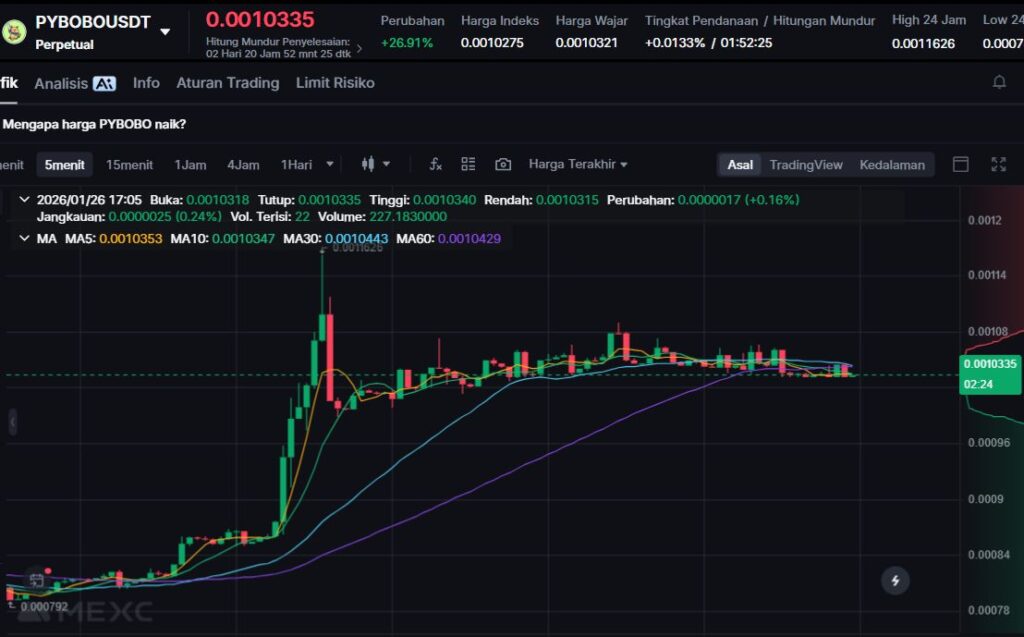Open the Aturan Trading tab

(x=227, y=83)
